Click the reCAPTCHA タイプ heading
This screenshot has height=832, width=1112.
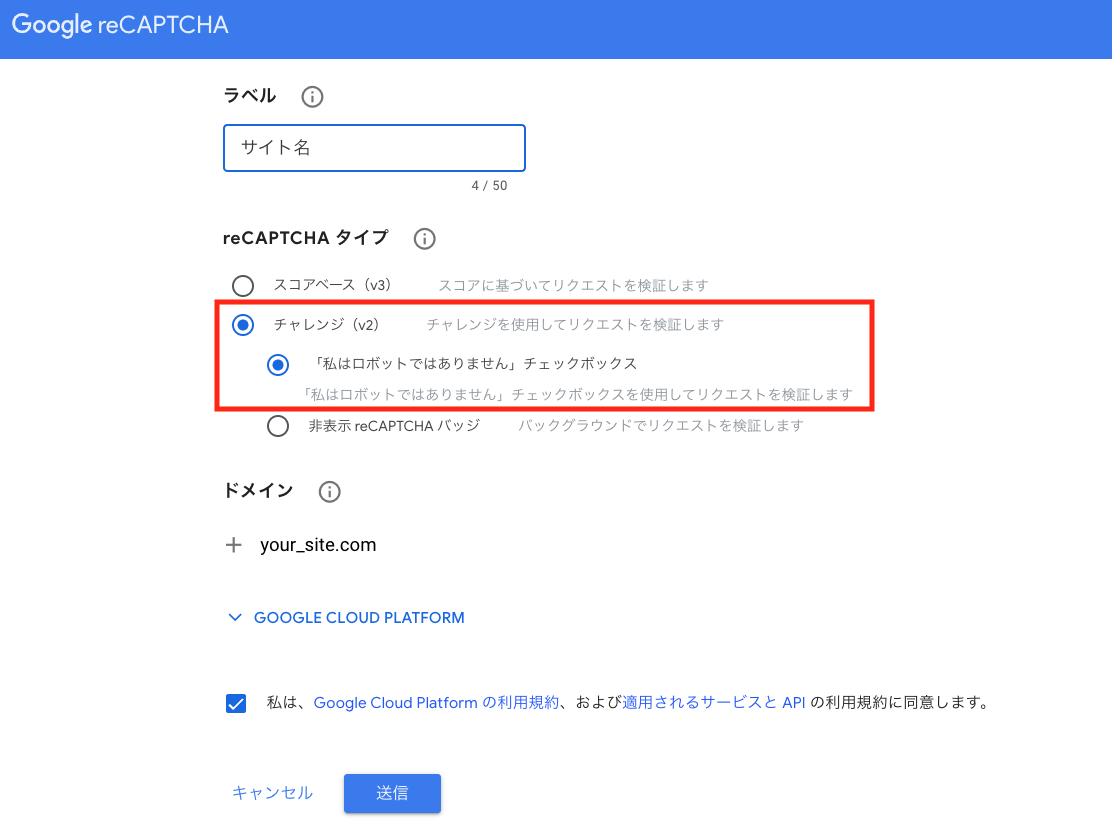click(306, 238)
